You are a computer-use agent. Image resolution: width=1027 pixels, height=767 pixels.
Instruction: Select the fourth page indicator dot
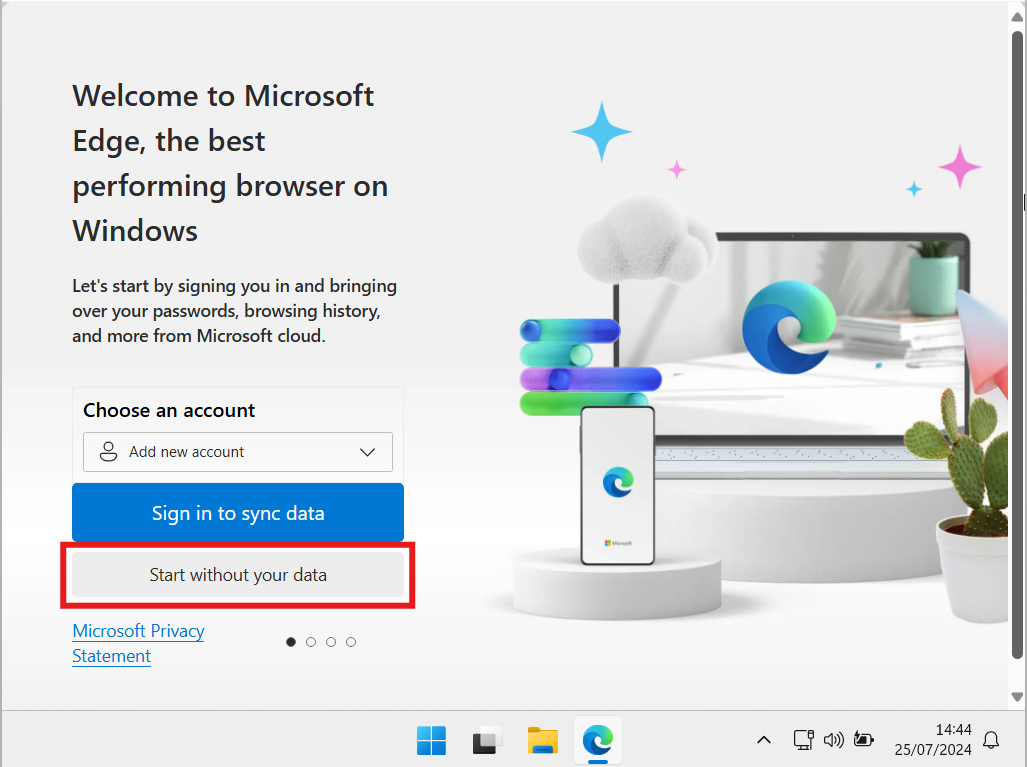point(351,642)
